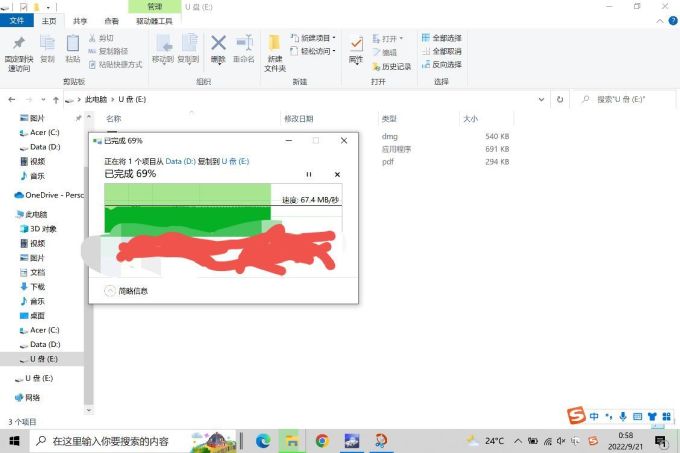Open OneDrive - Personal in sidebar
The height and width of the screenshot is (453, 680).
[x=49, y=196]
